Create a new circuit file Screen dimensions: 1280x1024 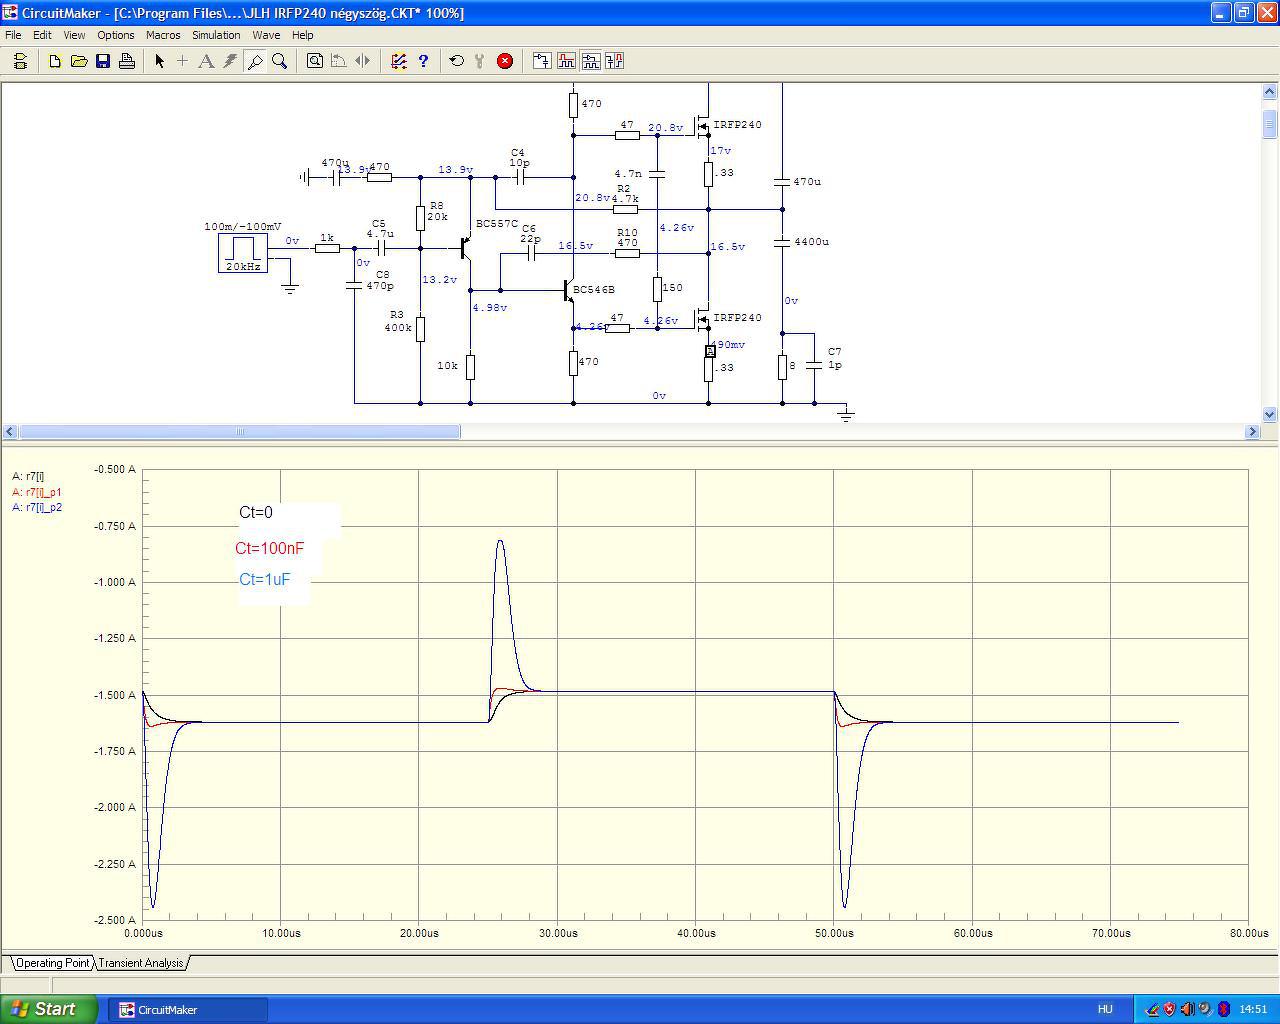[55, 61]
